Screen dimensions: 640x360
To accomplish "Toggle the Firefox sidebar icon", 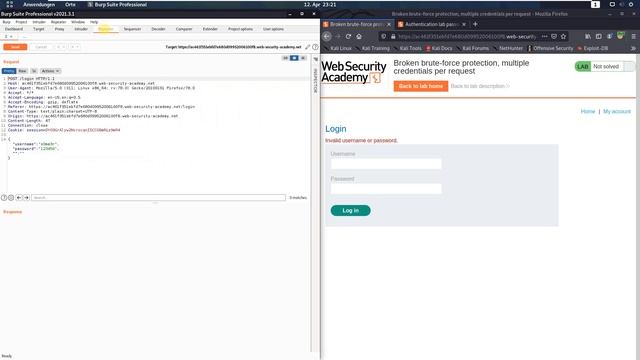I will [599, 36].
